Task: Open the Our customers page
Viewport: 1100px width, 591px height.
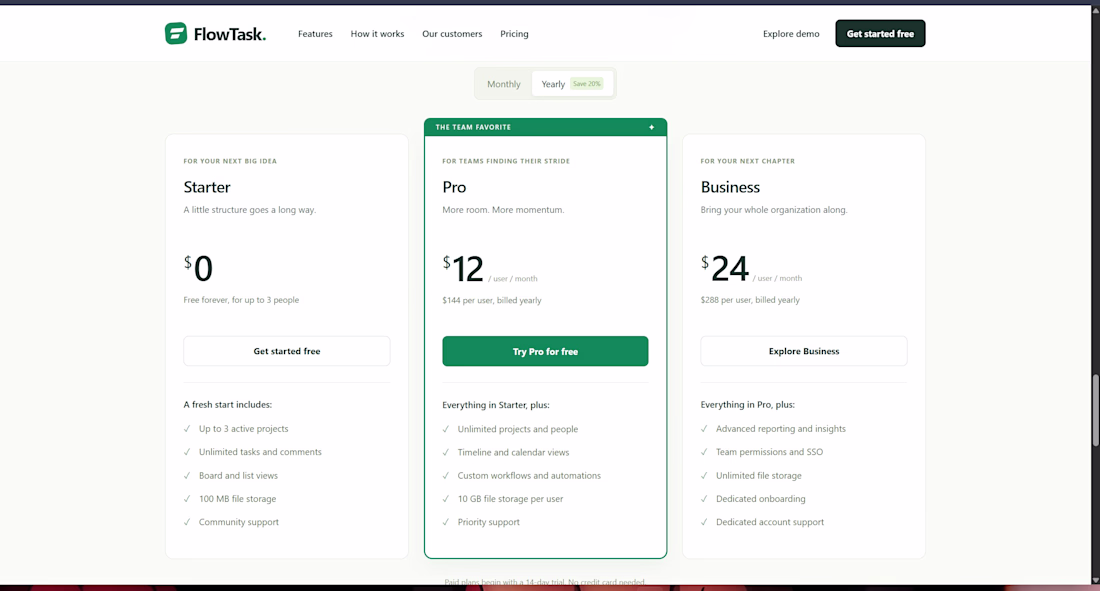Action: (x=452, y=34)
